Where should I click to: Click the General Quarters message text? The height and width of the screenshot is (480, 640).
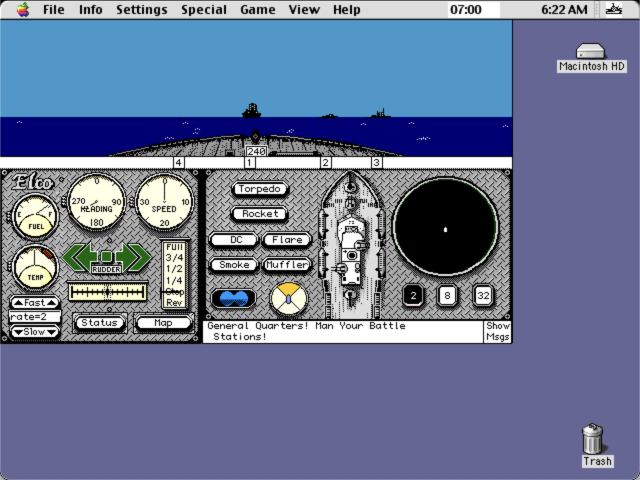click(x=306, y=331)
